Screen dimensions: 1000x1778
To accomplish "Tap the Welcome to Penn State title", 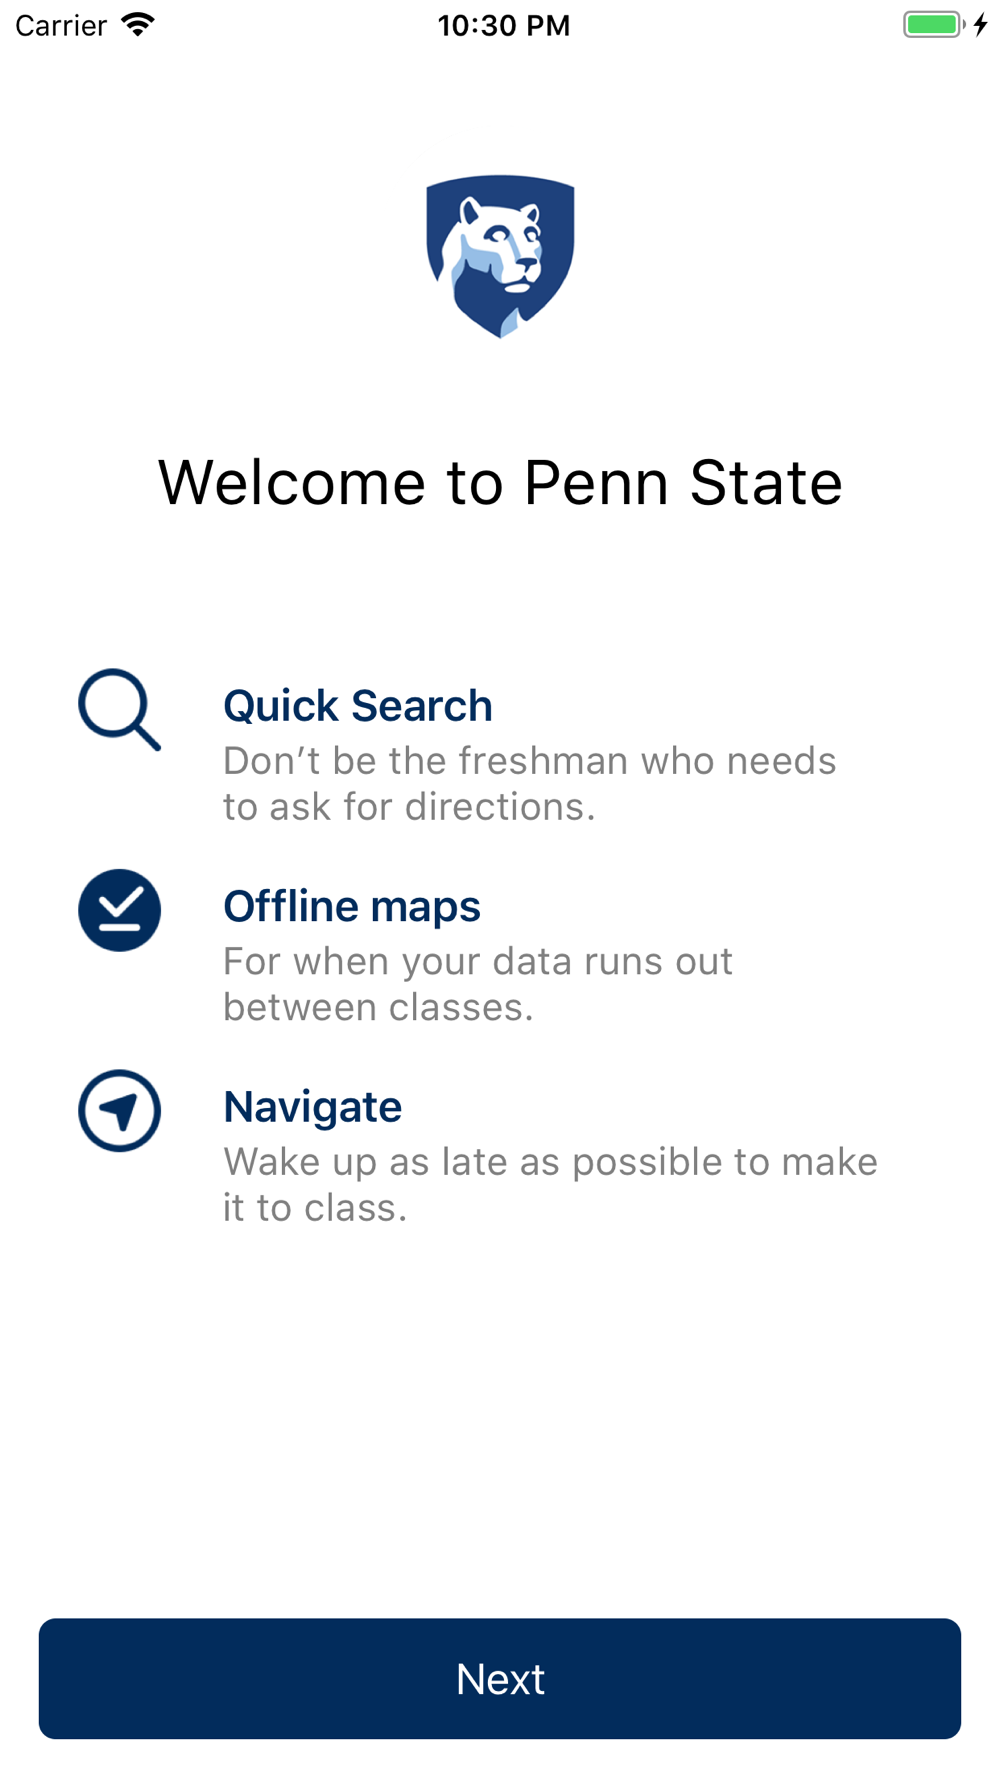I will click(500, 483).
